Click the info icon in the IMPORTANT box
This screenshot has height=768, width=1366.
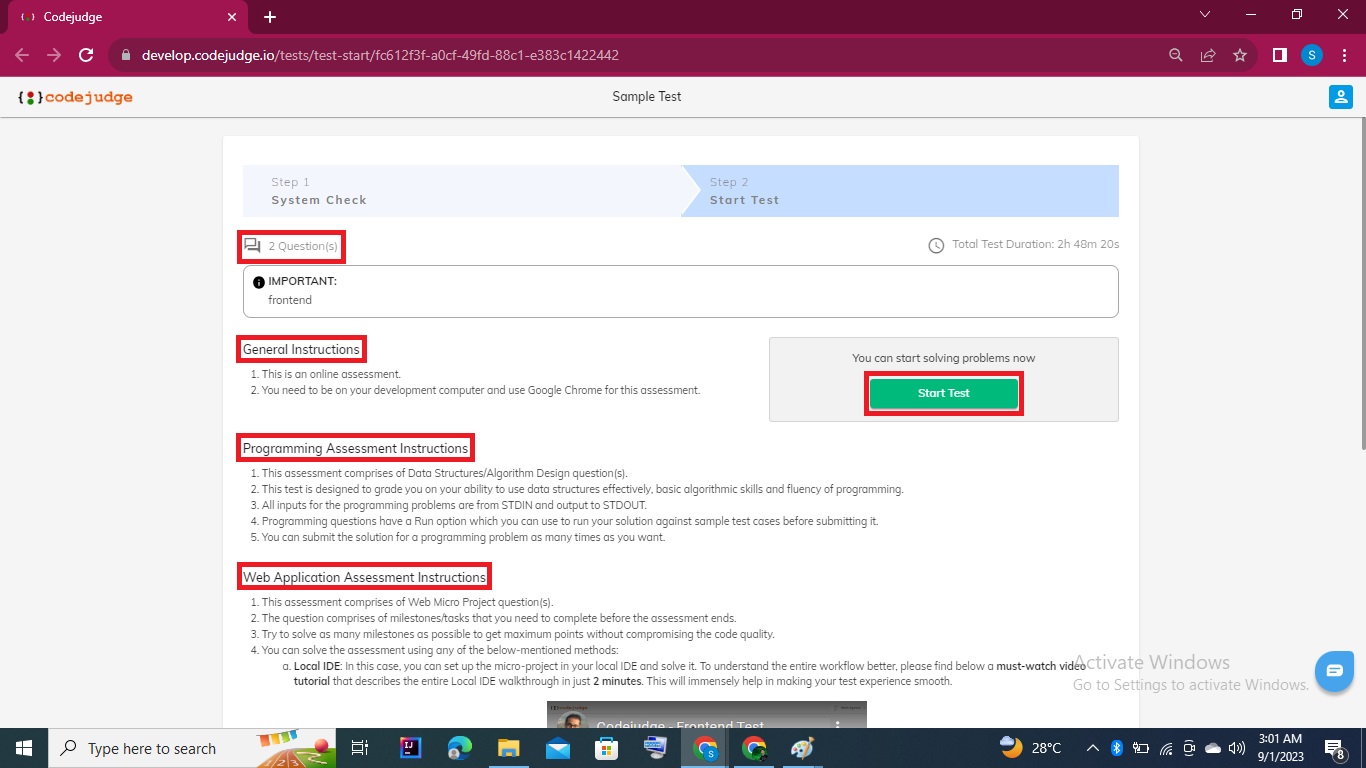click(258, 281)
